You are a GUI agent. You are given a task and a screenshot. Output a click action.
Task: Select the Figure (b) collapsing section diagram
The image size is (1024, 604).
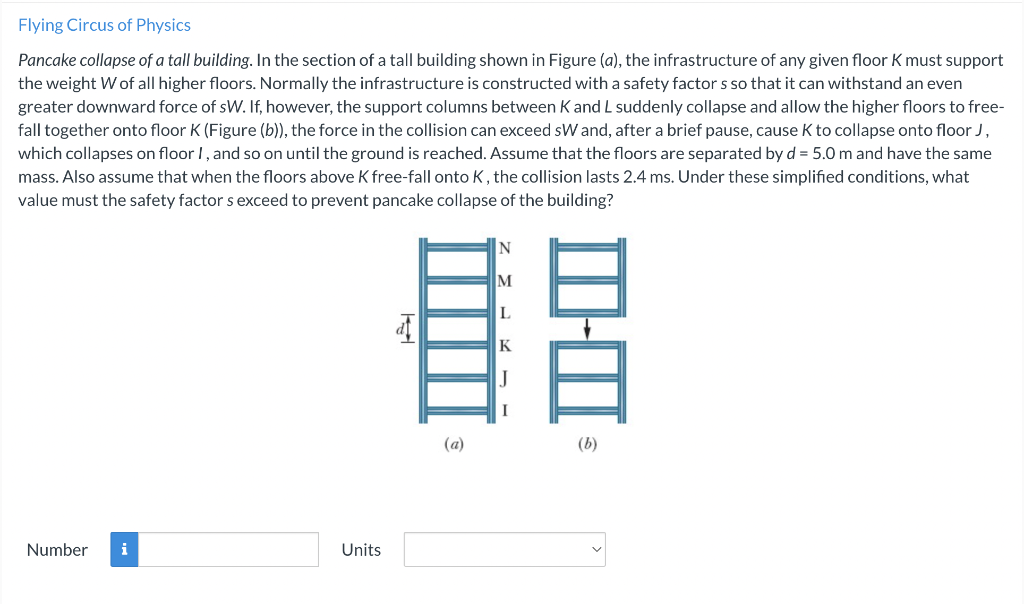(x=588, y=328)
